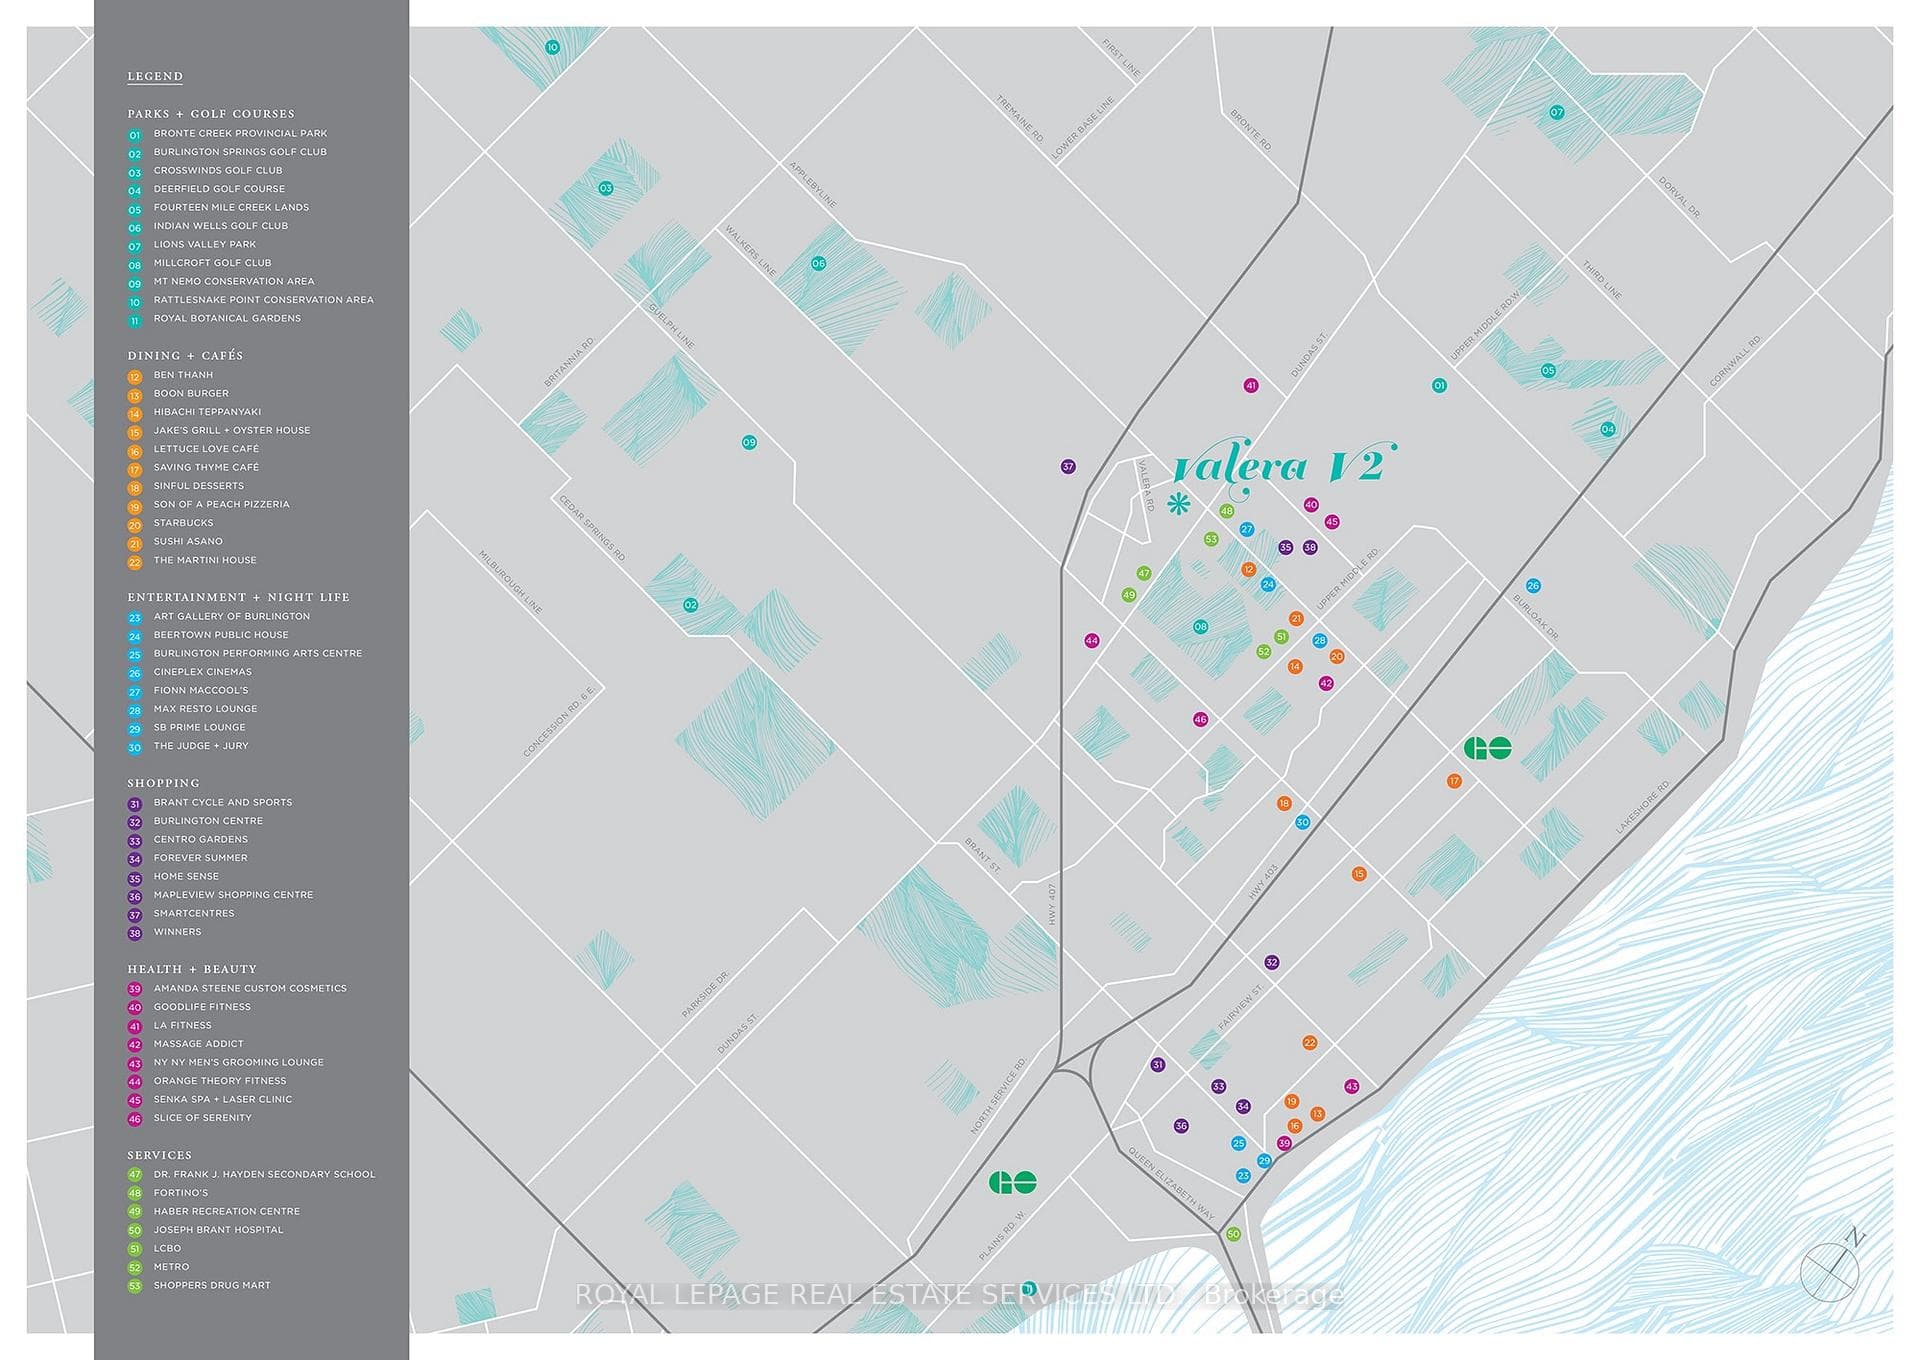Click map marker 09 Mt Nemo Conservation Area
Screen dimensions: 1920x1360
click(749, 442)
